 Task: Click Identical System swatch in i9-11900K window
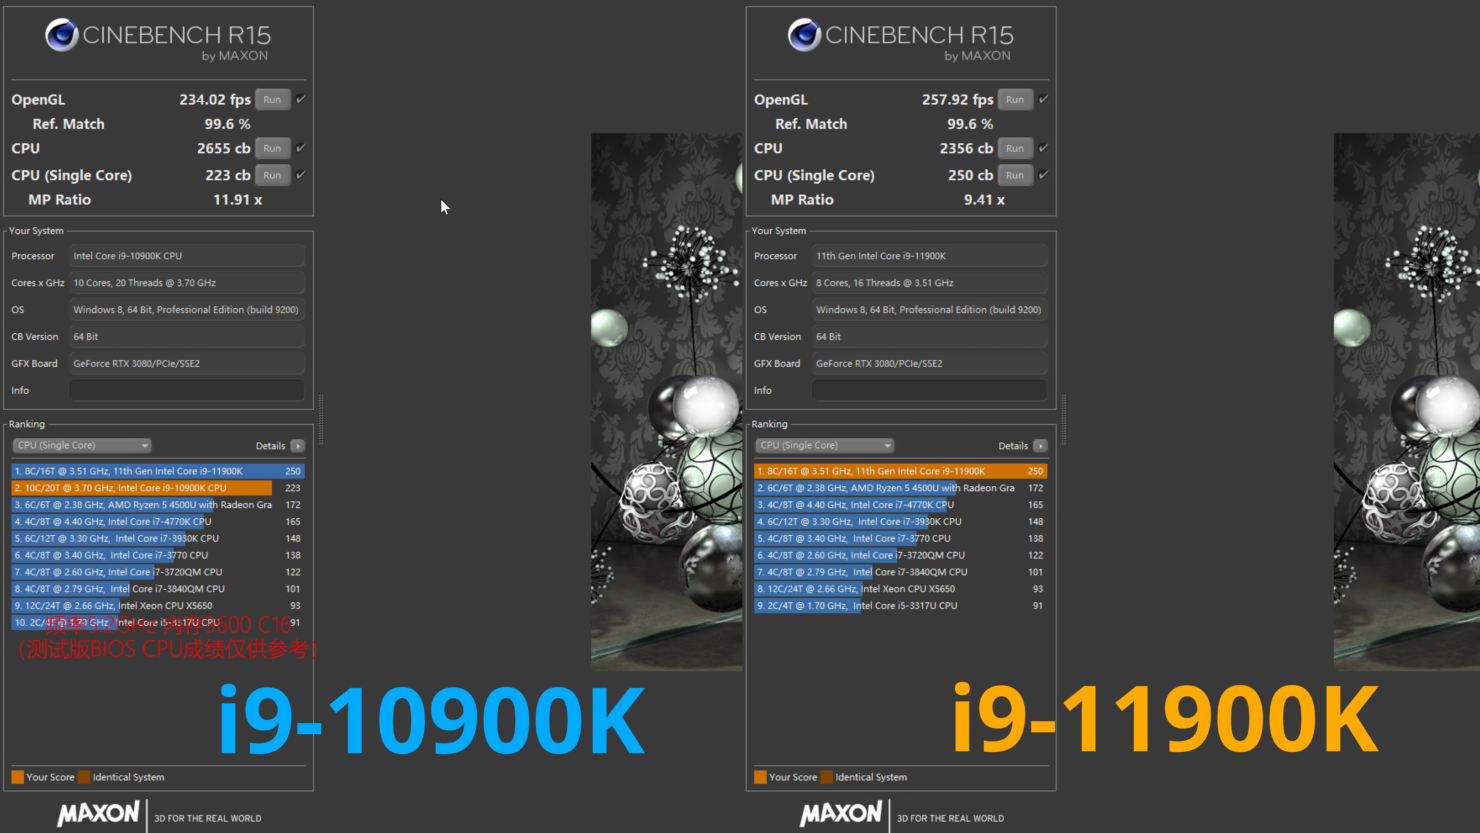point(827,777)
